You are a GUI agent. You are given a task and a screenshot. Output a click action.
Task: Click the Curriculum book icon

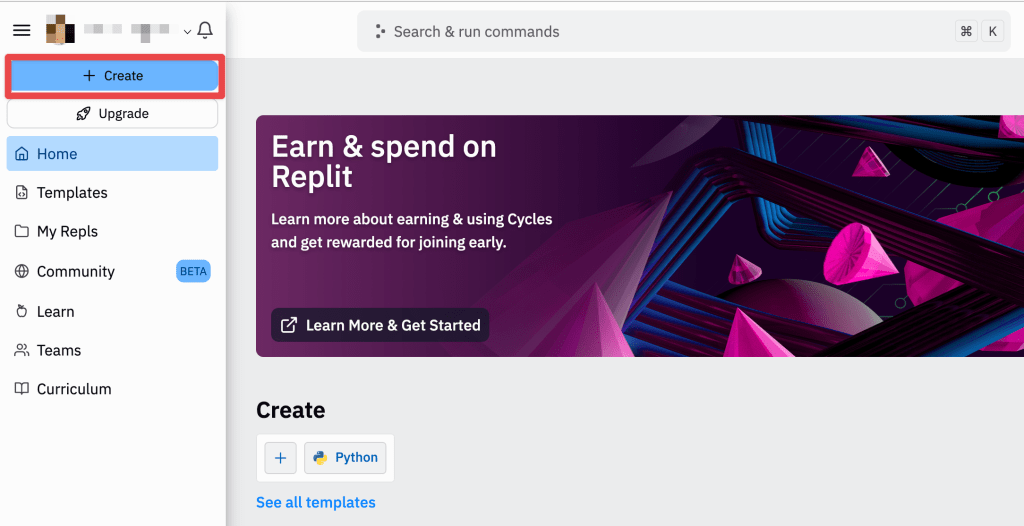tap(22, 389)
